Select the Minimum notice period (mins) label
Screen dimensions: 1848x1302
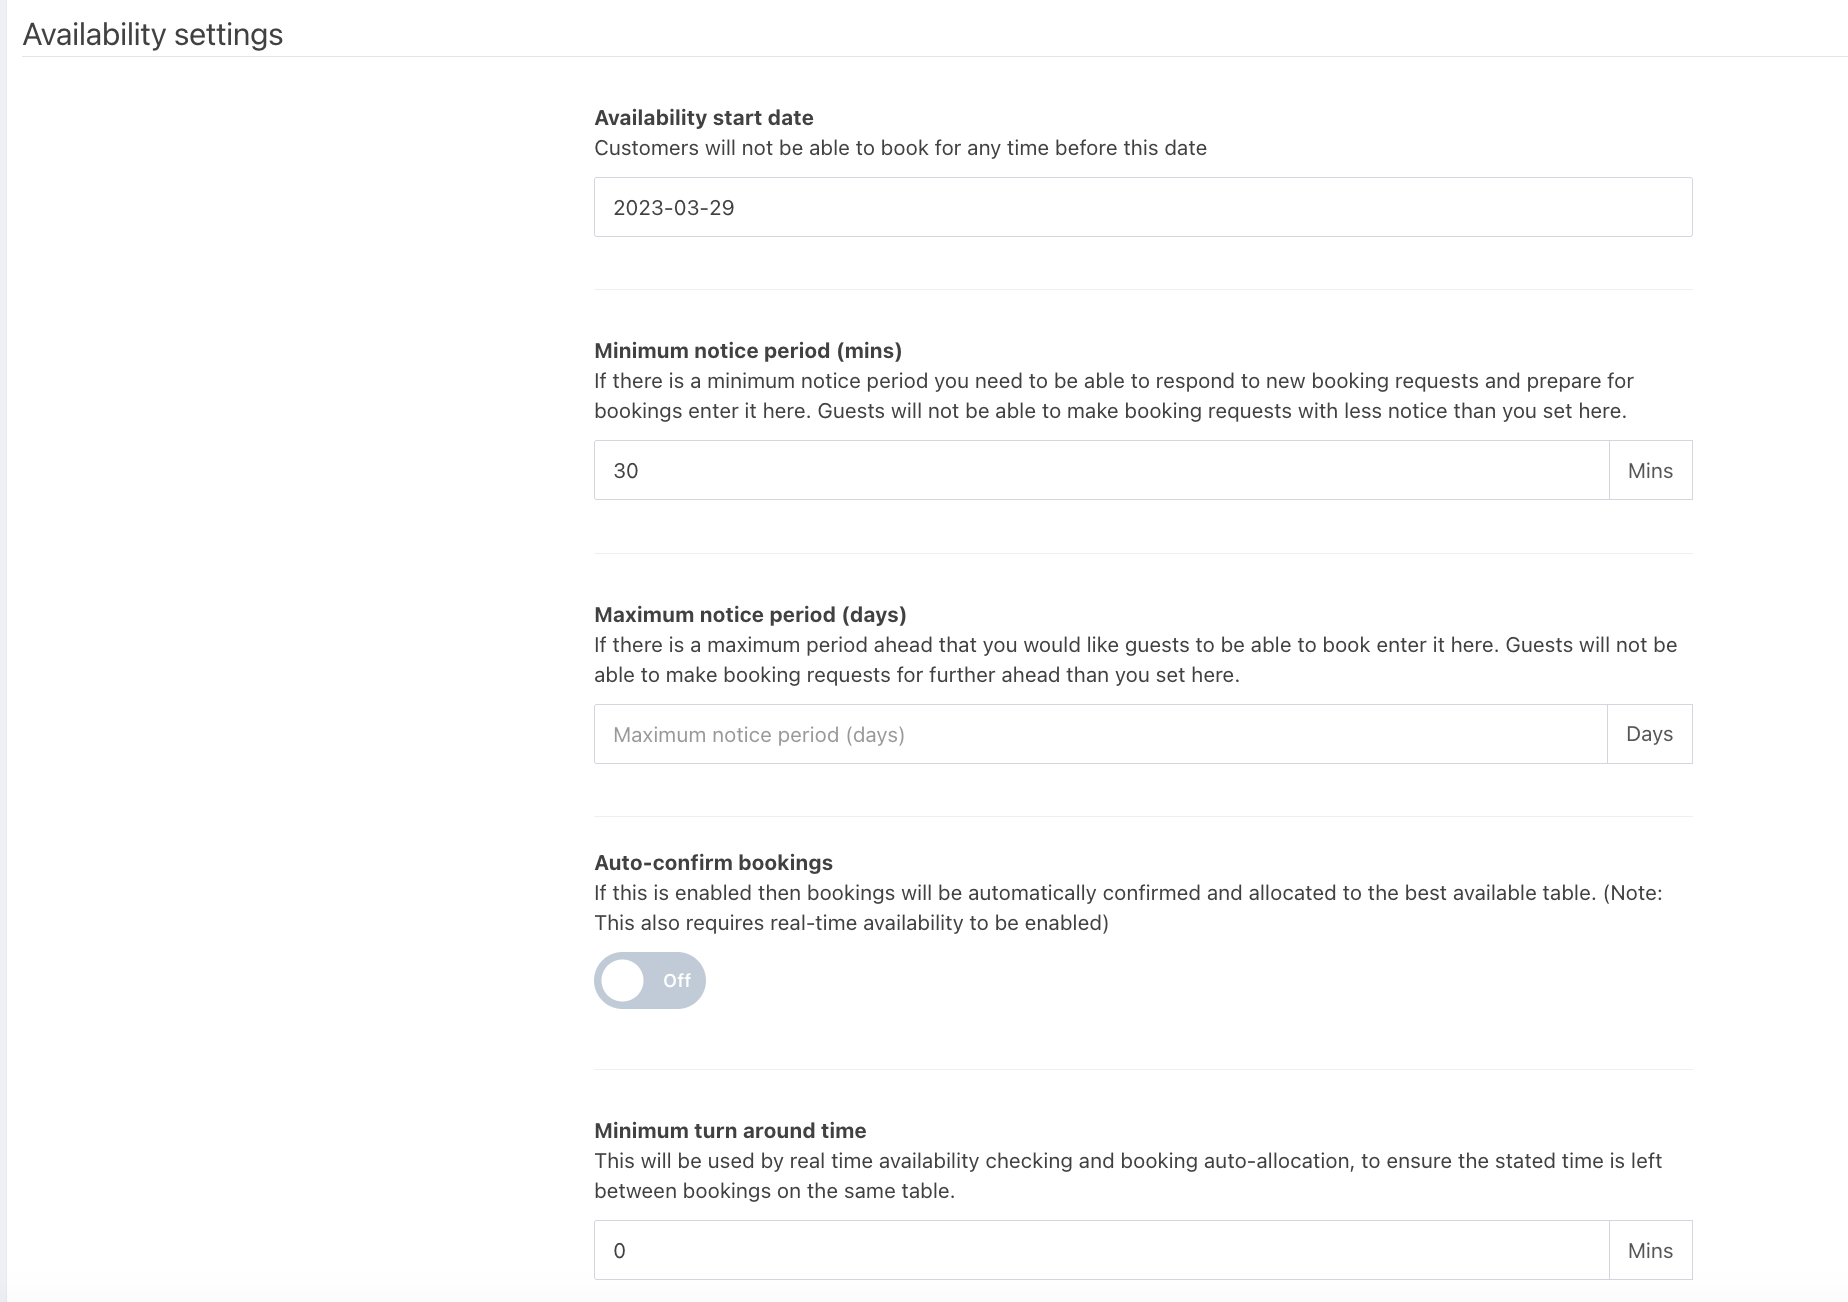(x=747, y=350)
